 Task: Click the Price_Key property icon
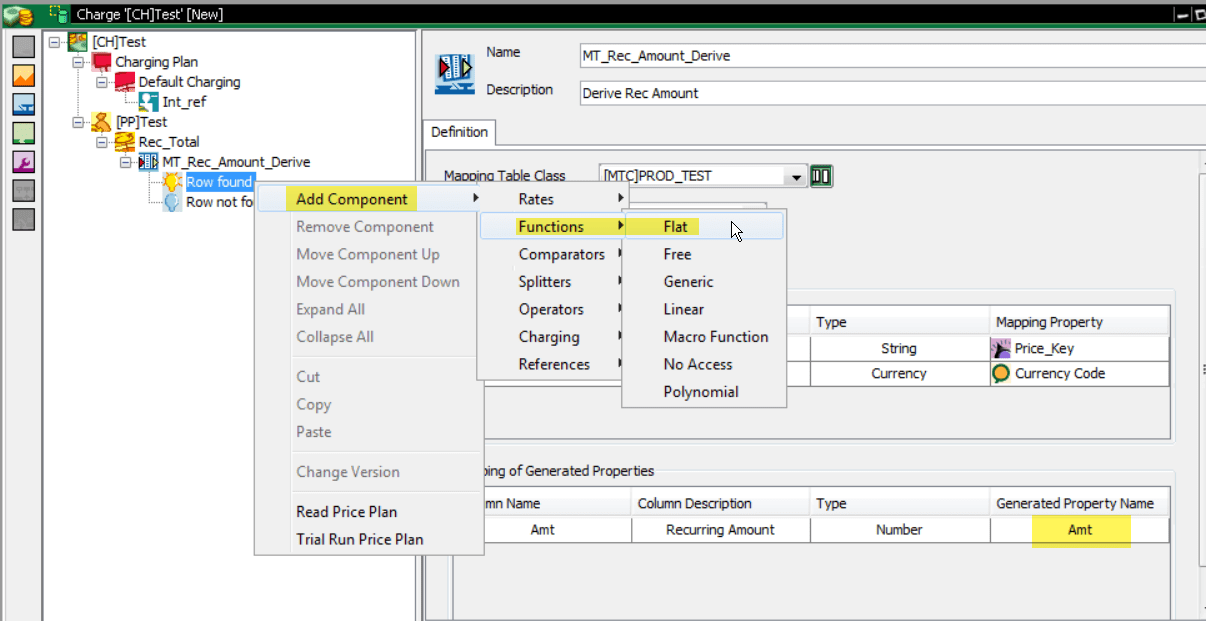coord(1001,349)
